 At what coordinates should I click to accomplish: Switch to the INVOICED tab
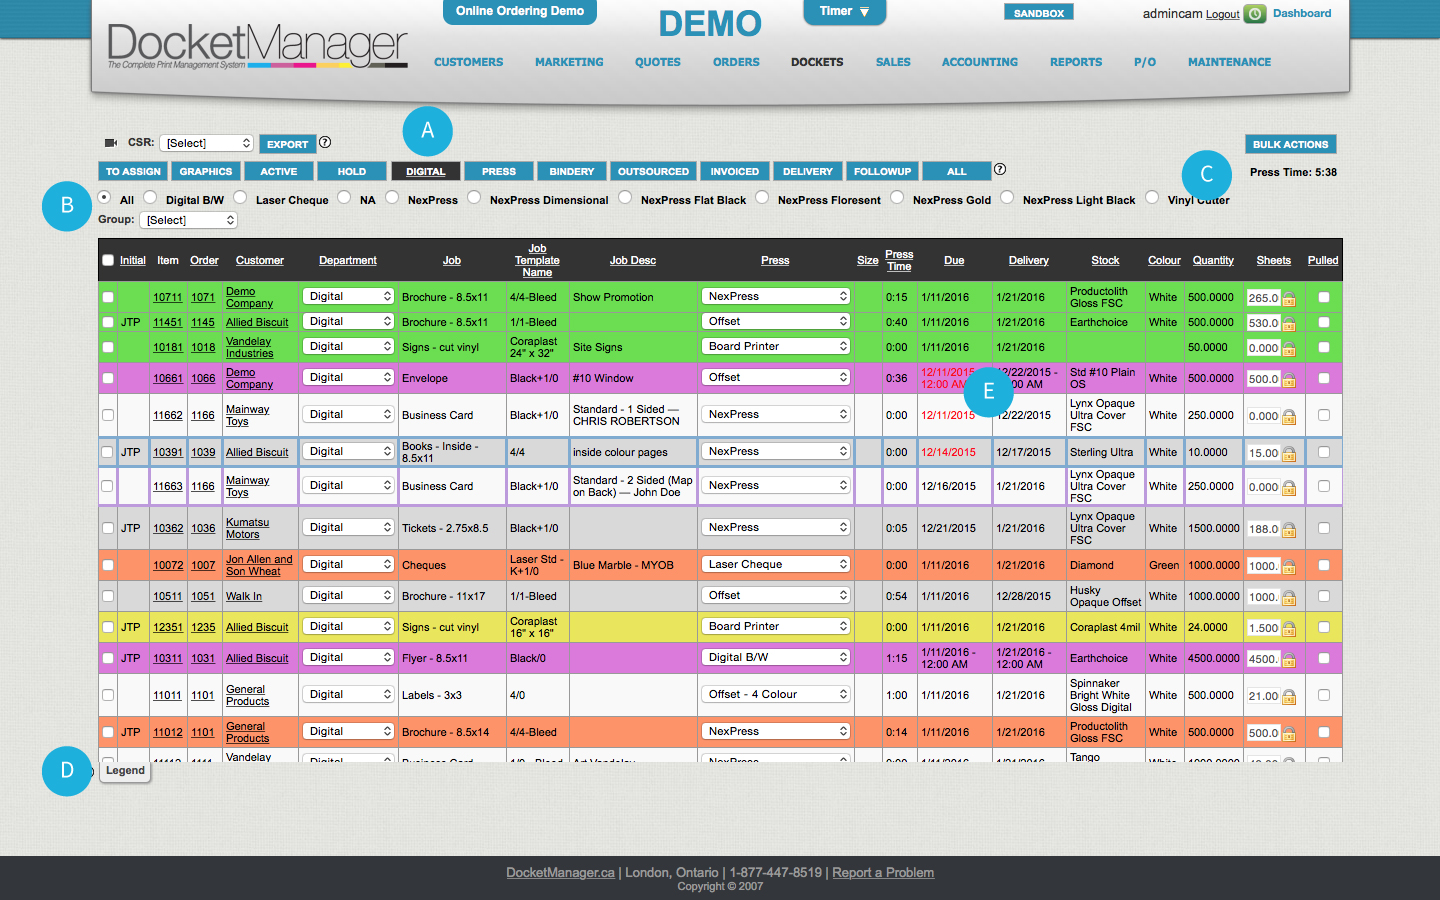(734, 170)
